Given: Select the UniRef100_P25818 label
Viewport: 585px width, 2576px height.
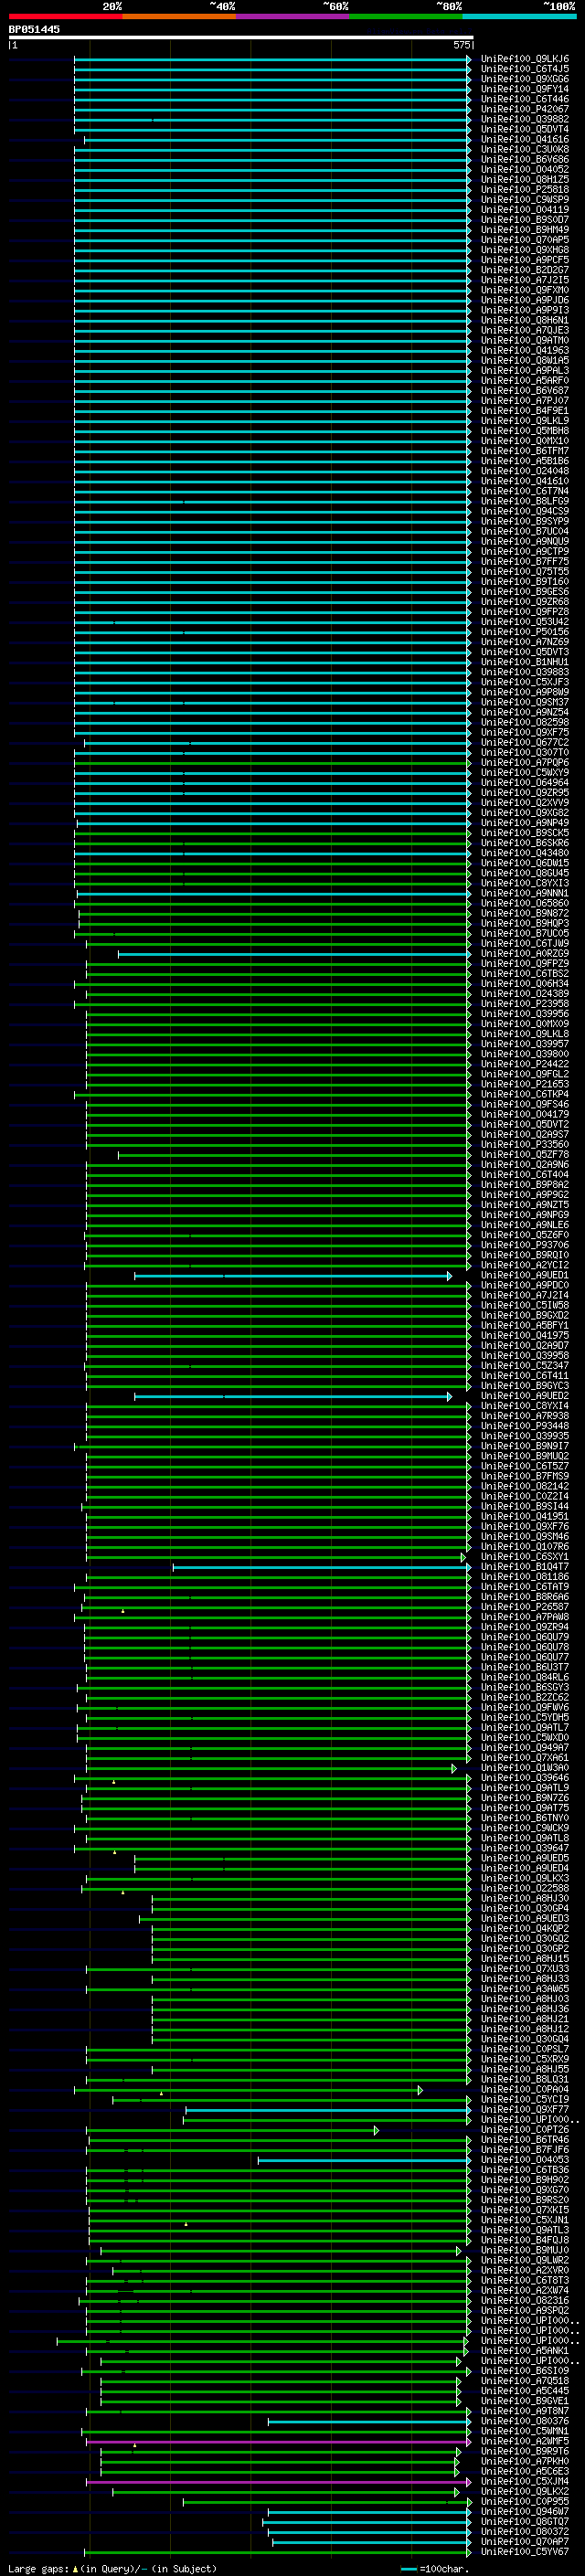Looking at the screenshot, I should tap(525, 189).
